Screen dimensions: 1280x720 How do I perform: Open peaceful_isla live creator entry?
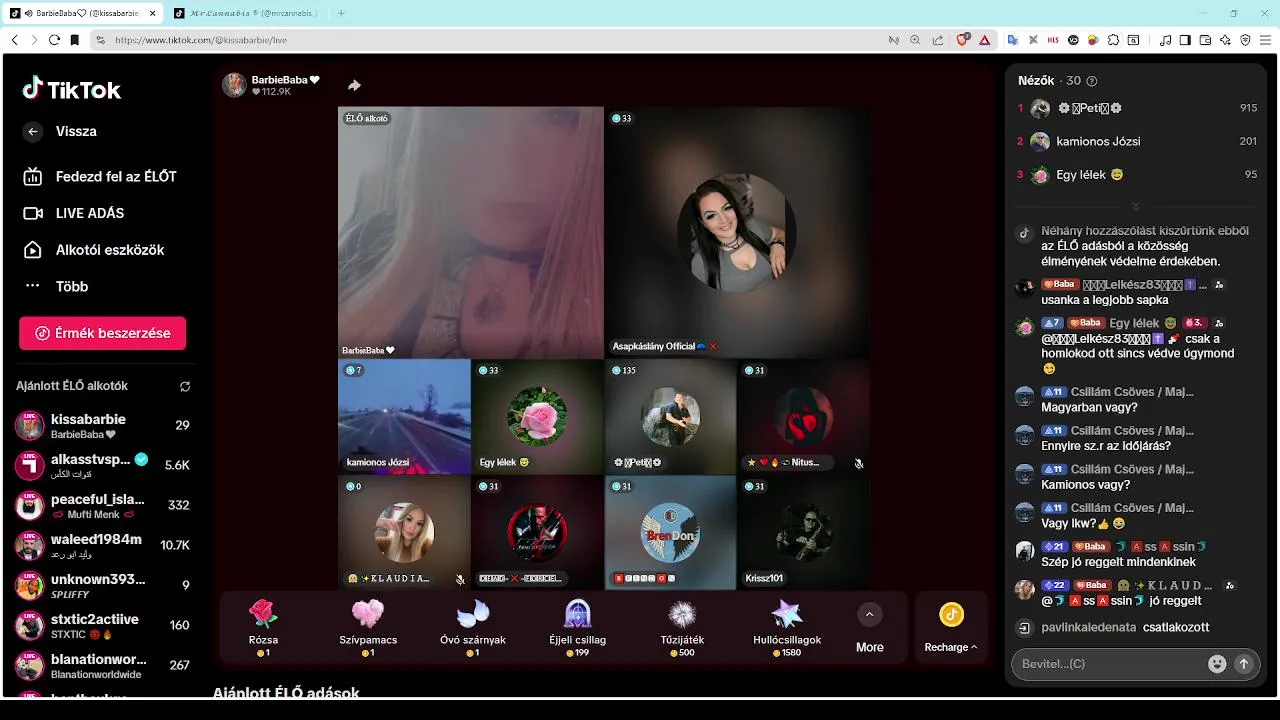102,505
